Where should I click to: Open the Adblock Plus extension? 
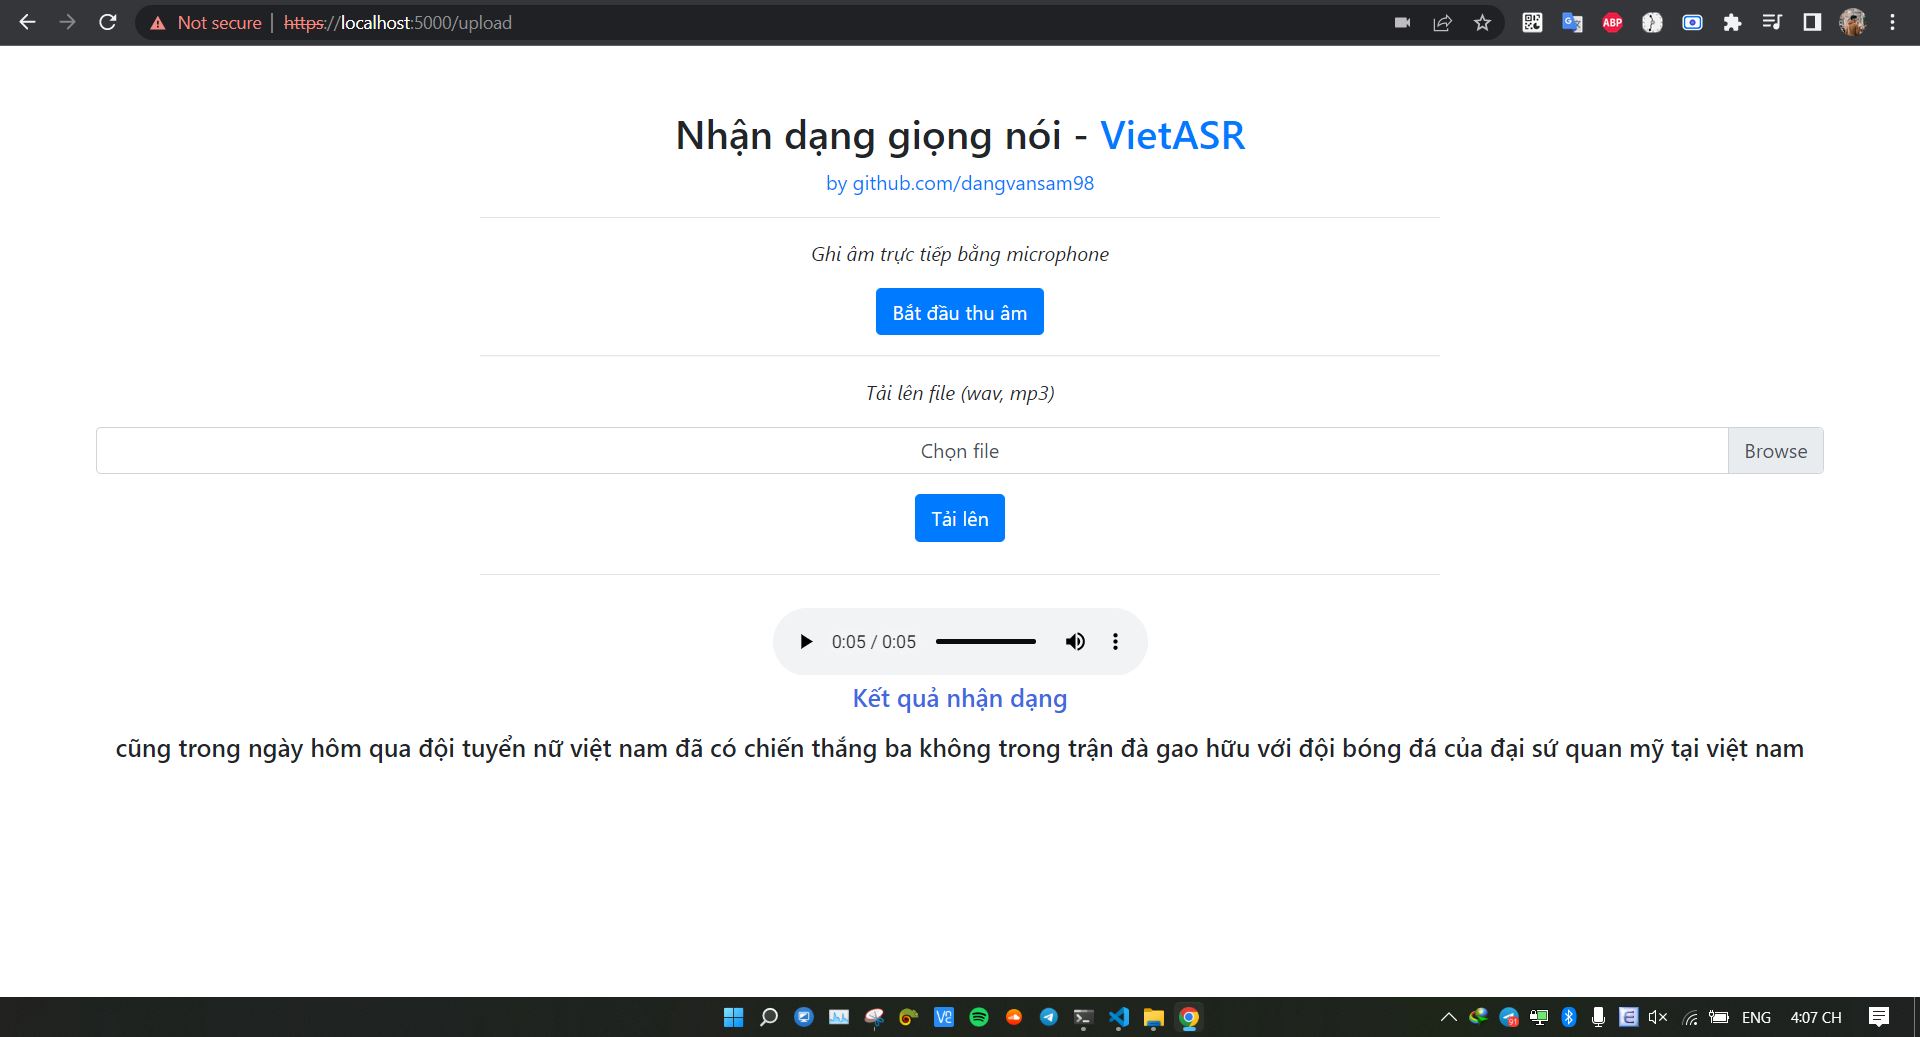click(1612, 22)
